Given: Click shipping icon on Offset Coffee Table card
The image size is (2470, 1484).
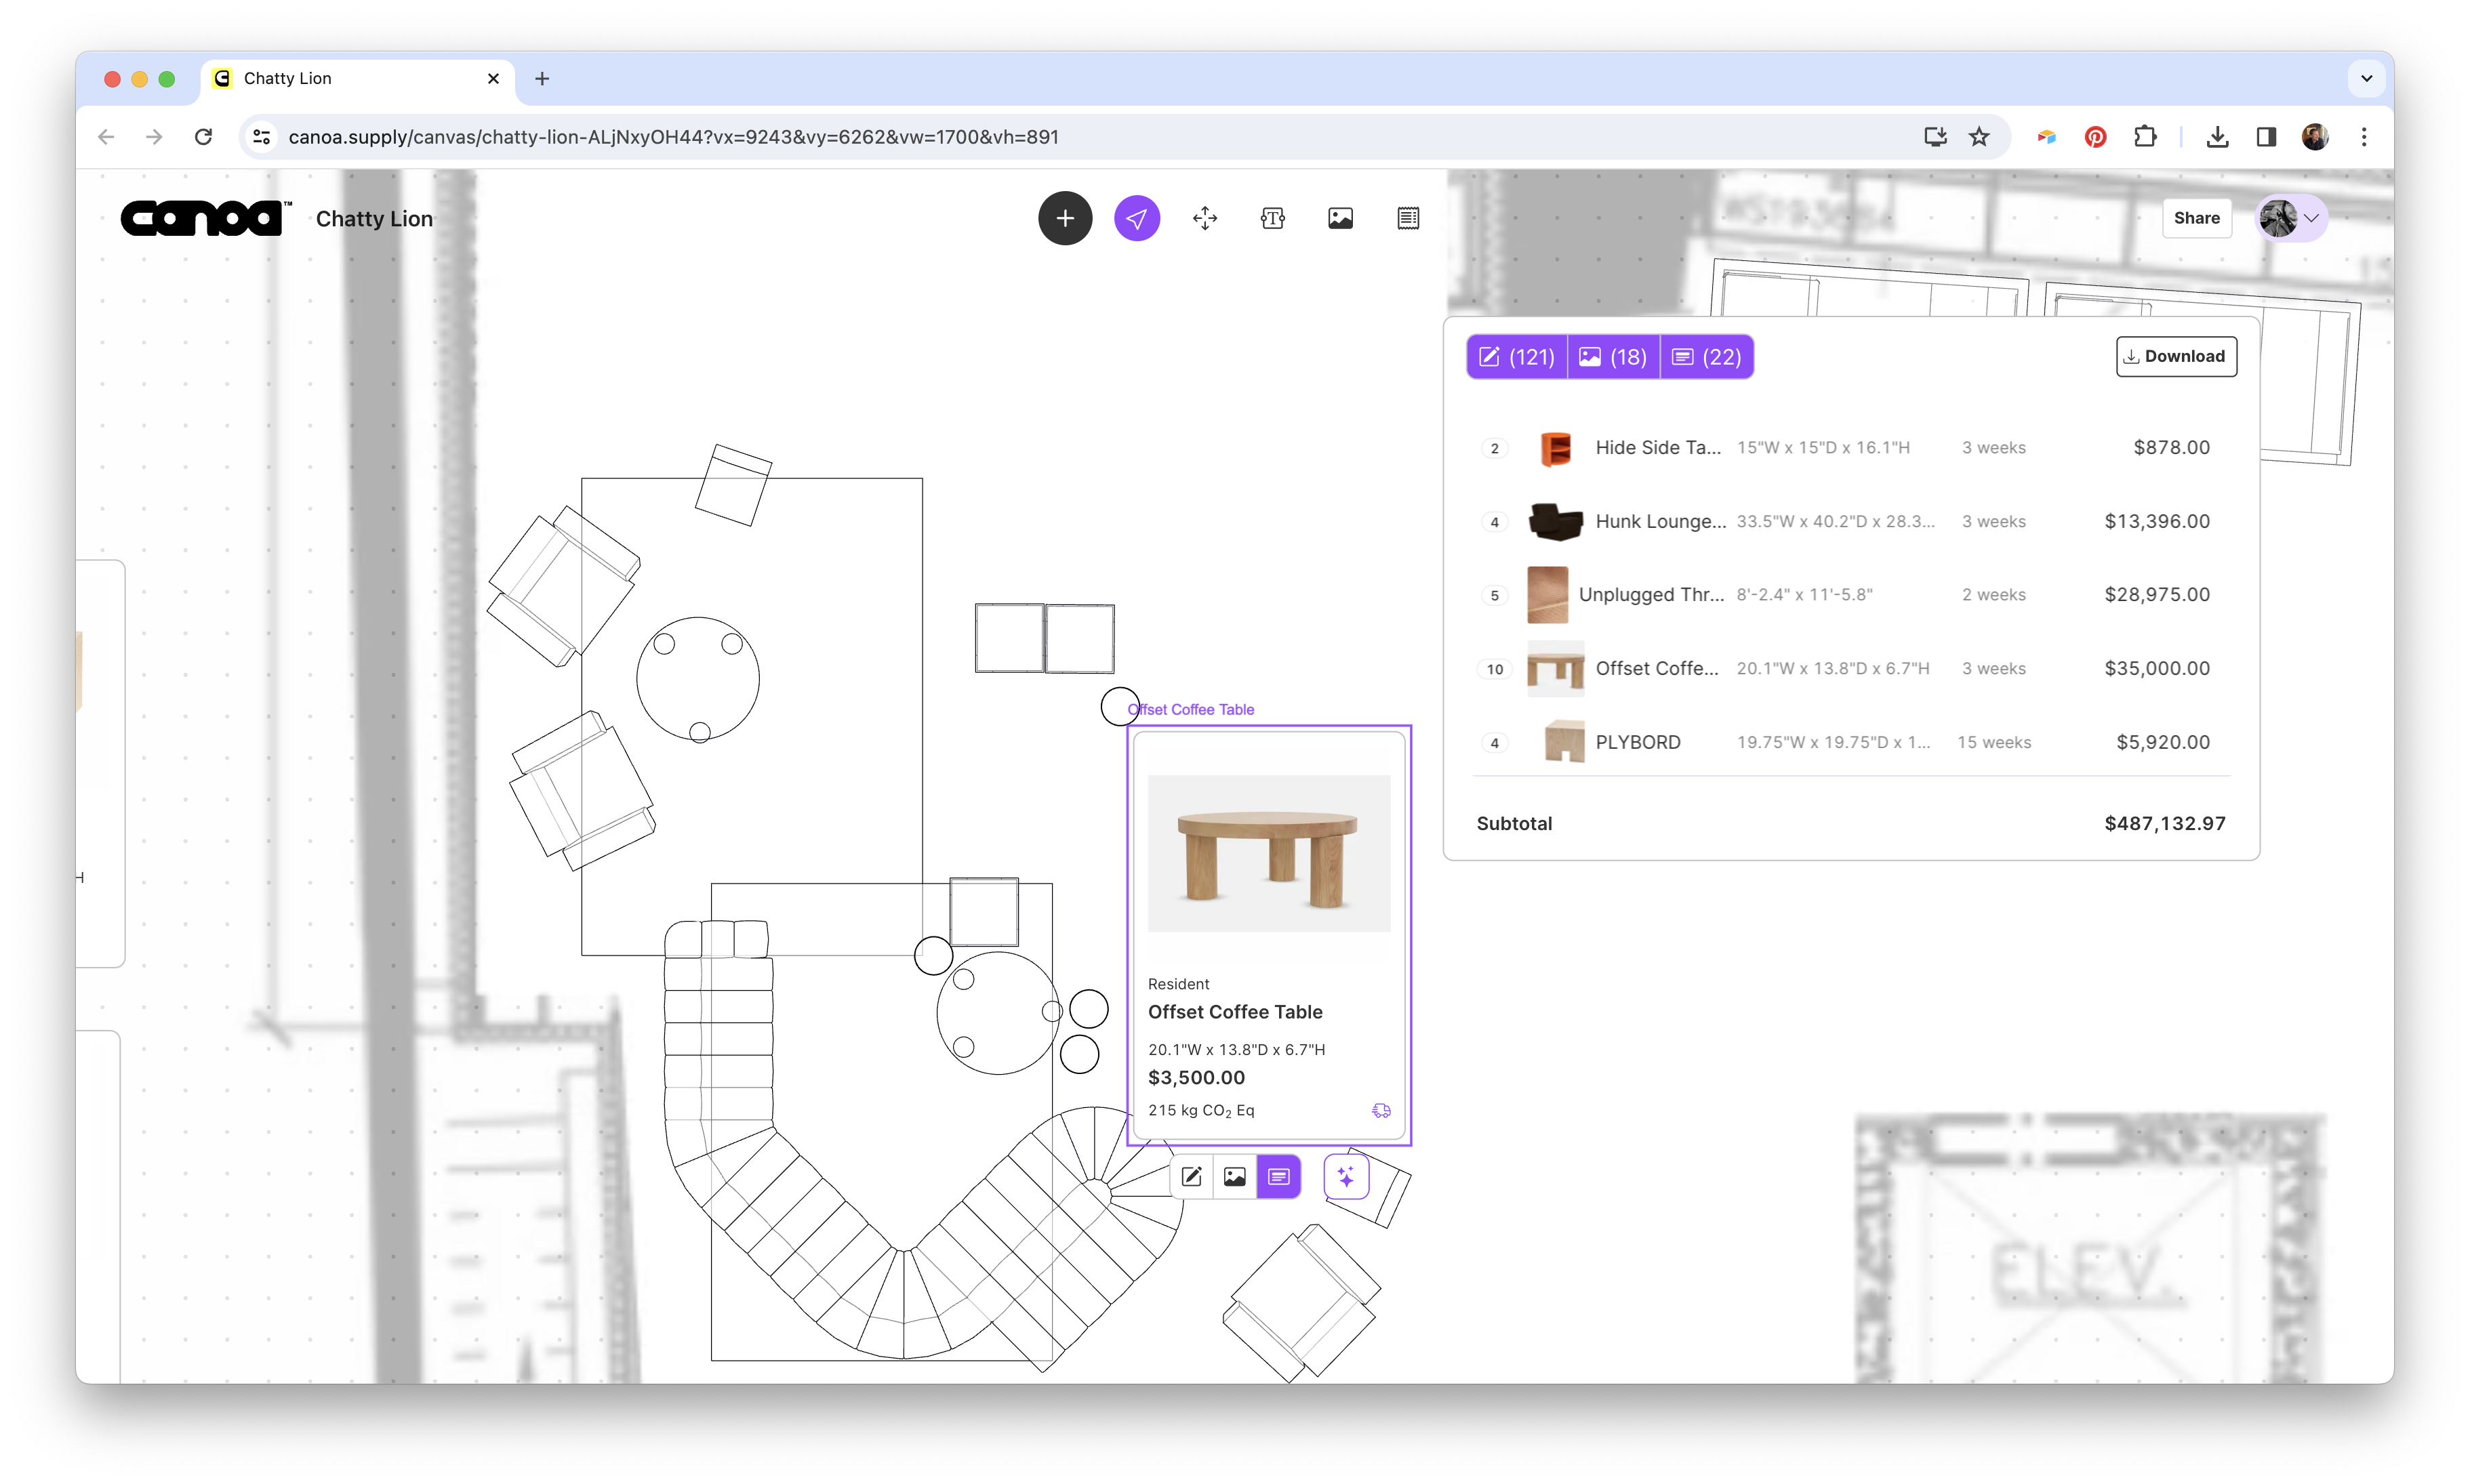Looking at the screenshot, I should pyautogui.click(x=1381, y=1110).
